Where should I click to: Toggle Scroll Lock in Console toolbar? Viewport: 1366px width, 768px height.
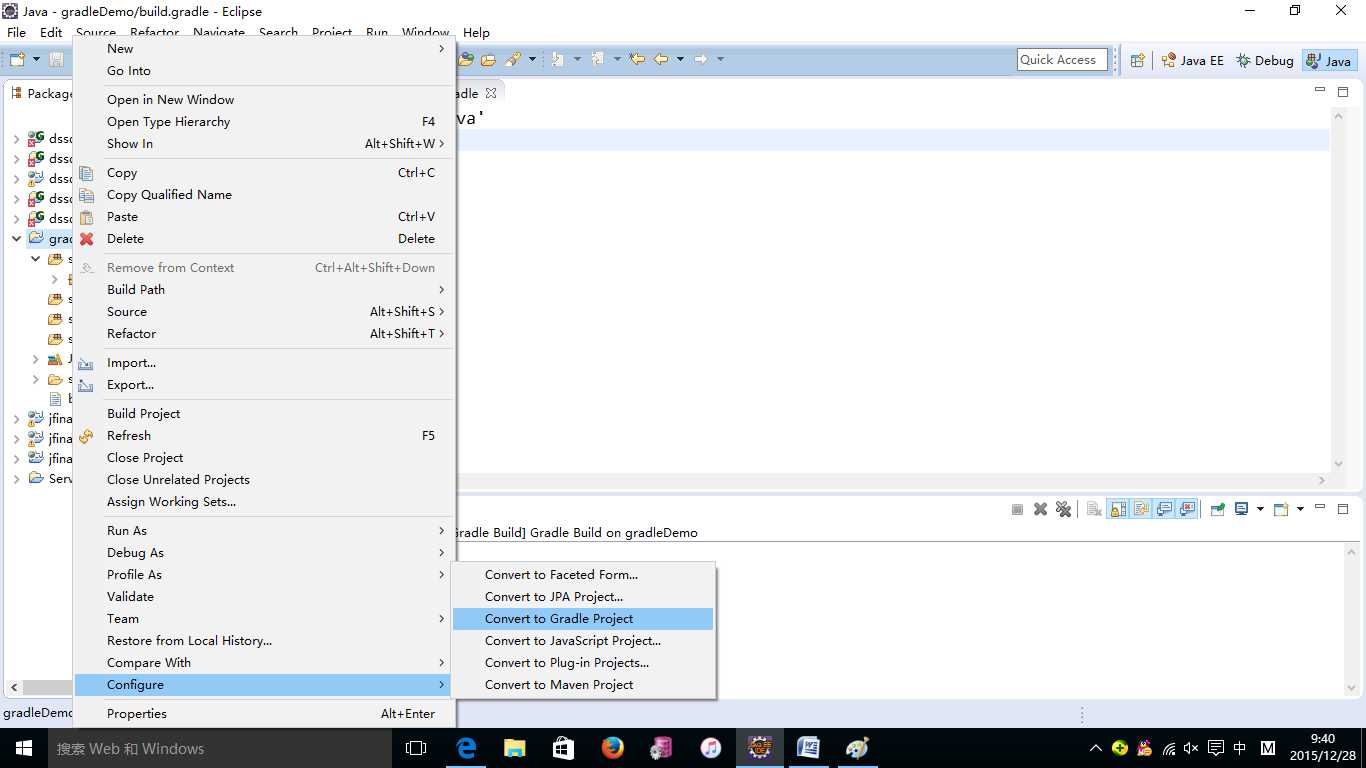point(1118,509)
